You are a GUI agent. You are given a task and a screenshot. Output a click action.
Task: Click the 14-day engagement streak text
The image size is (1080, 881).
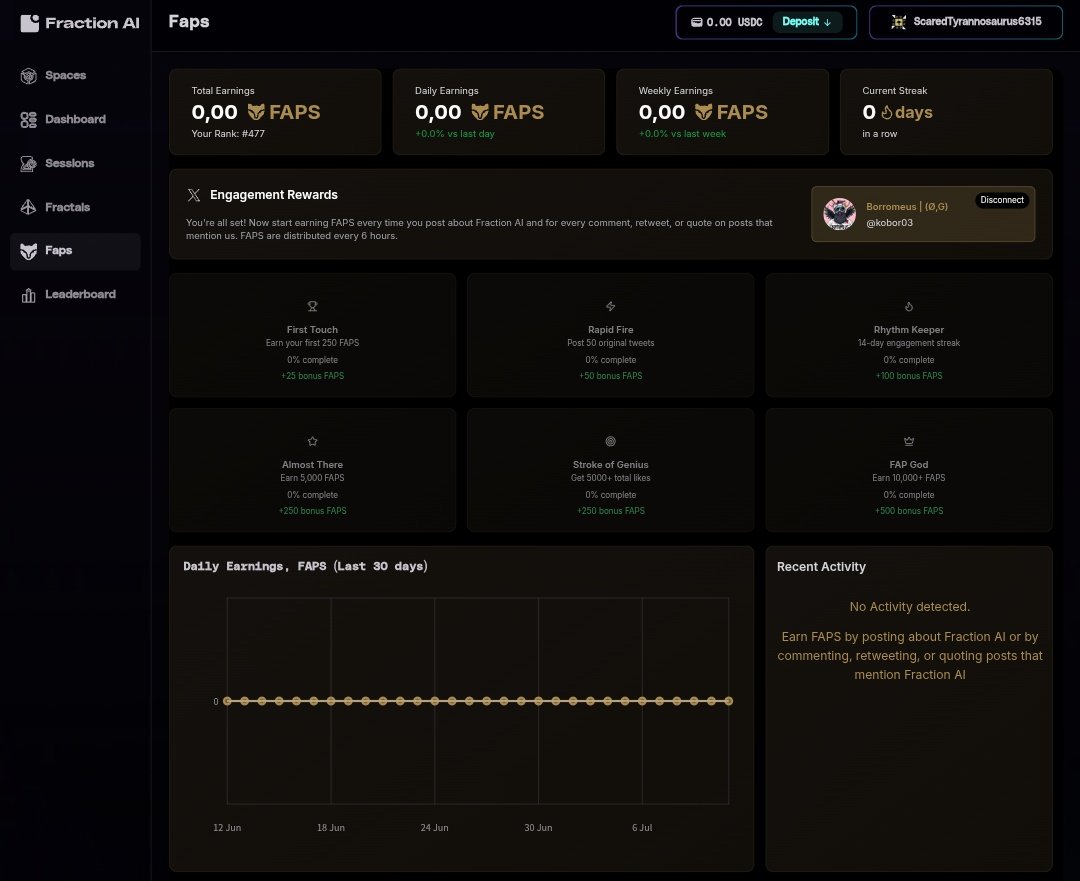coord(908,343)
